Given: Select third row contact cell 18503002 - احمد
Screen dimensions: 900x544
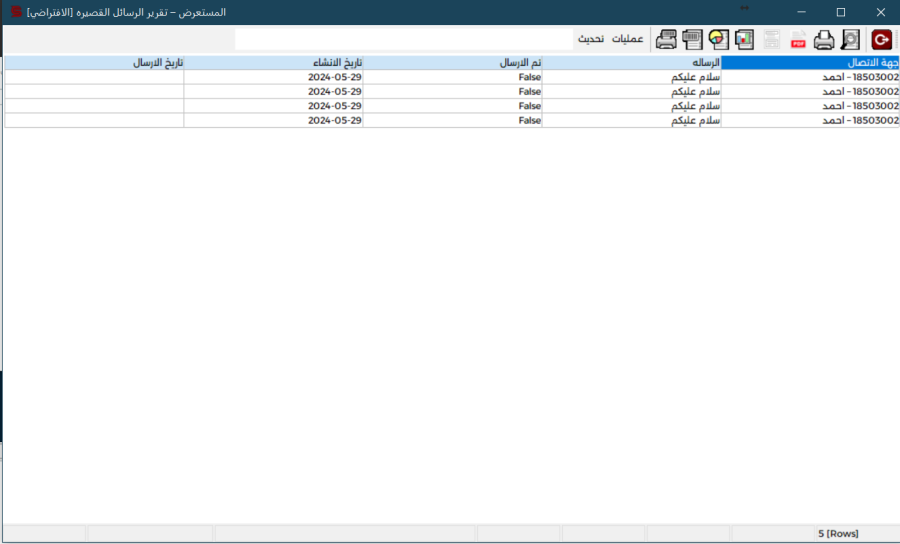Looking at the screenshot, I should click(x=810, y=106).
